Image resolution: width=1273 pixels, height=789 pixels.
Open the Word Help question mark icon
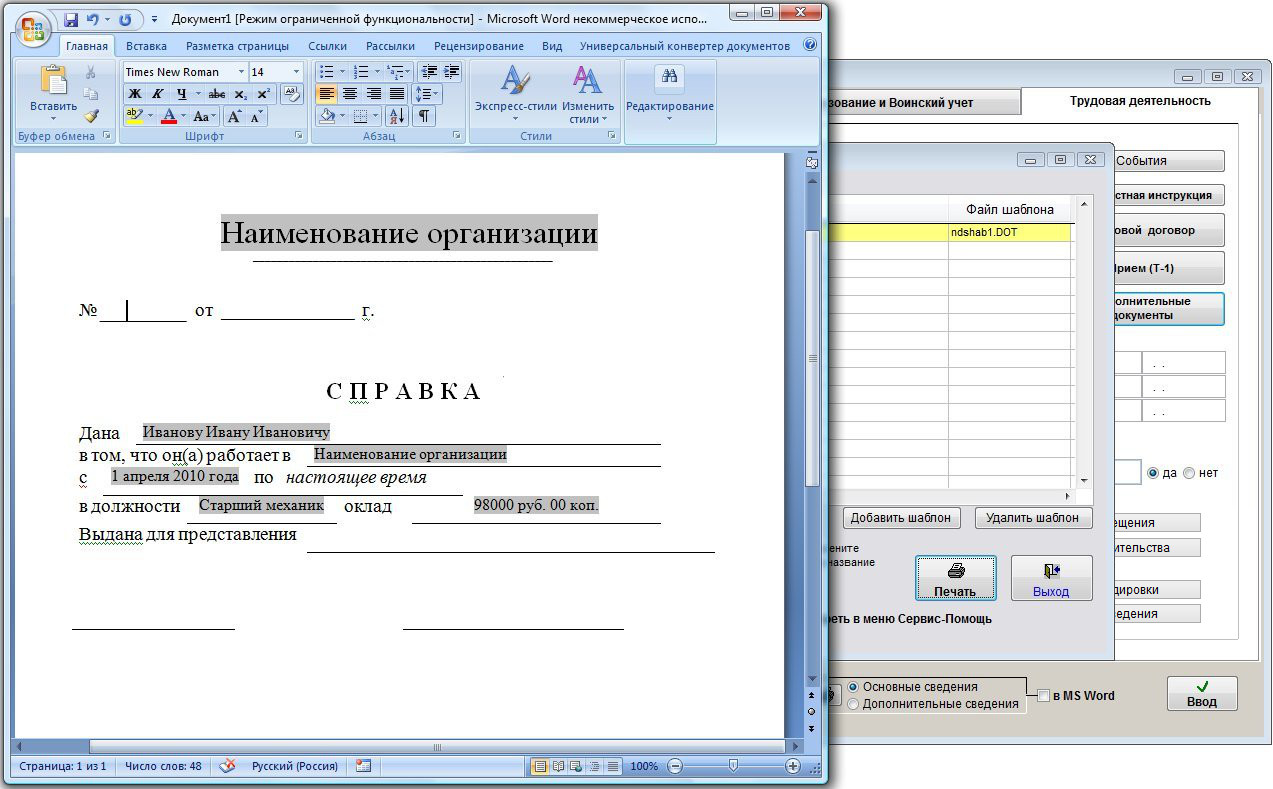809,45
